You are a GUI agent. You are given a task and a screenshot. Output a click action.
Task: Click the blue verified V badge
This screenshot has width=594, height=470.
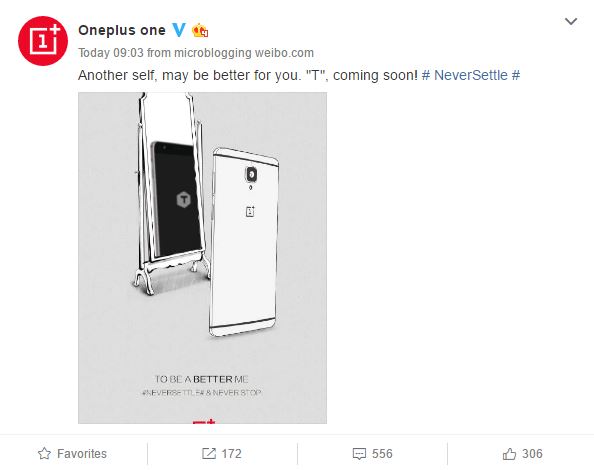point(179,30)
